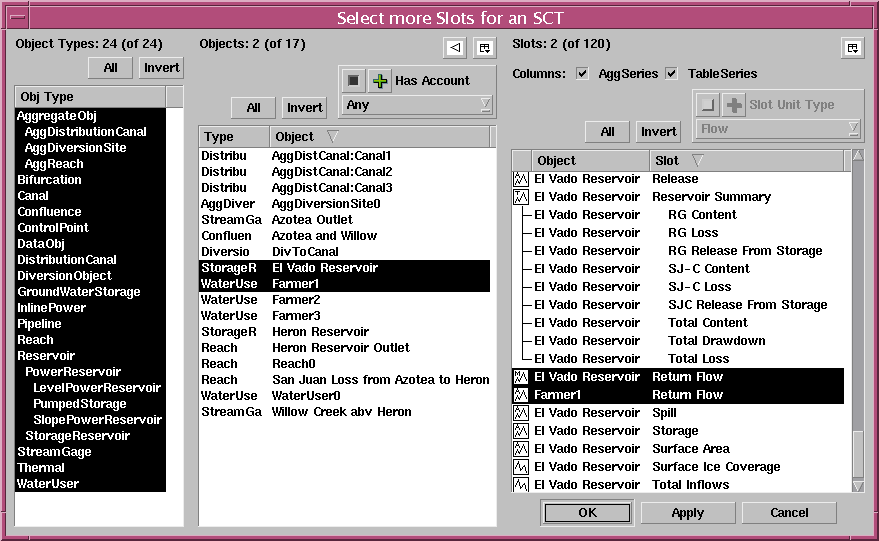The image size is (879, 541).
Task: Select SJC Release From Storage slot
Action: [x=678, y=305]
